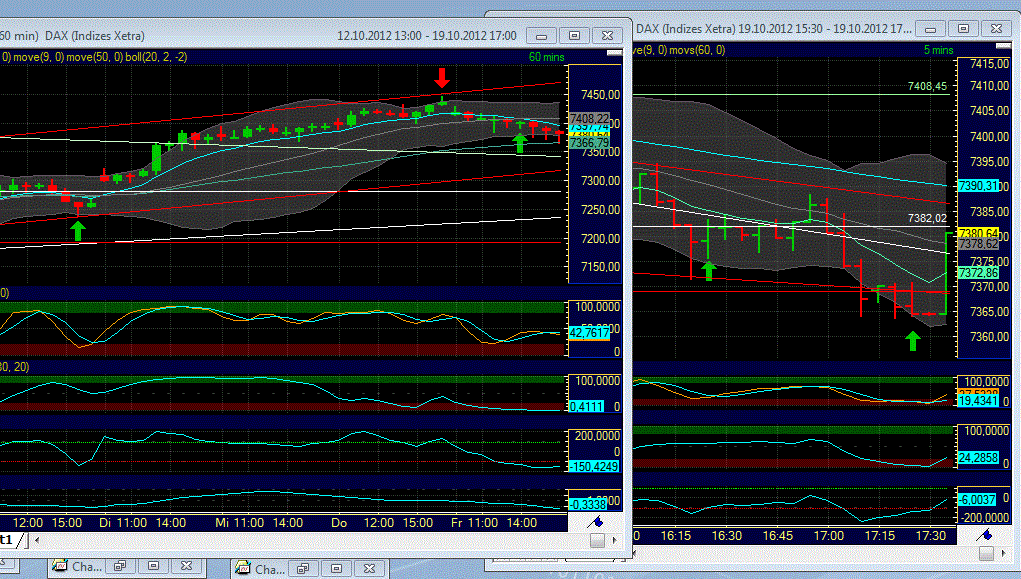Click the restore icon beside the second Cha taskbar entry
Screen dimensions: 1021x579
tap(303, 566)
